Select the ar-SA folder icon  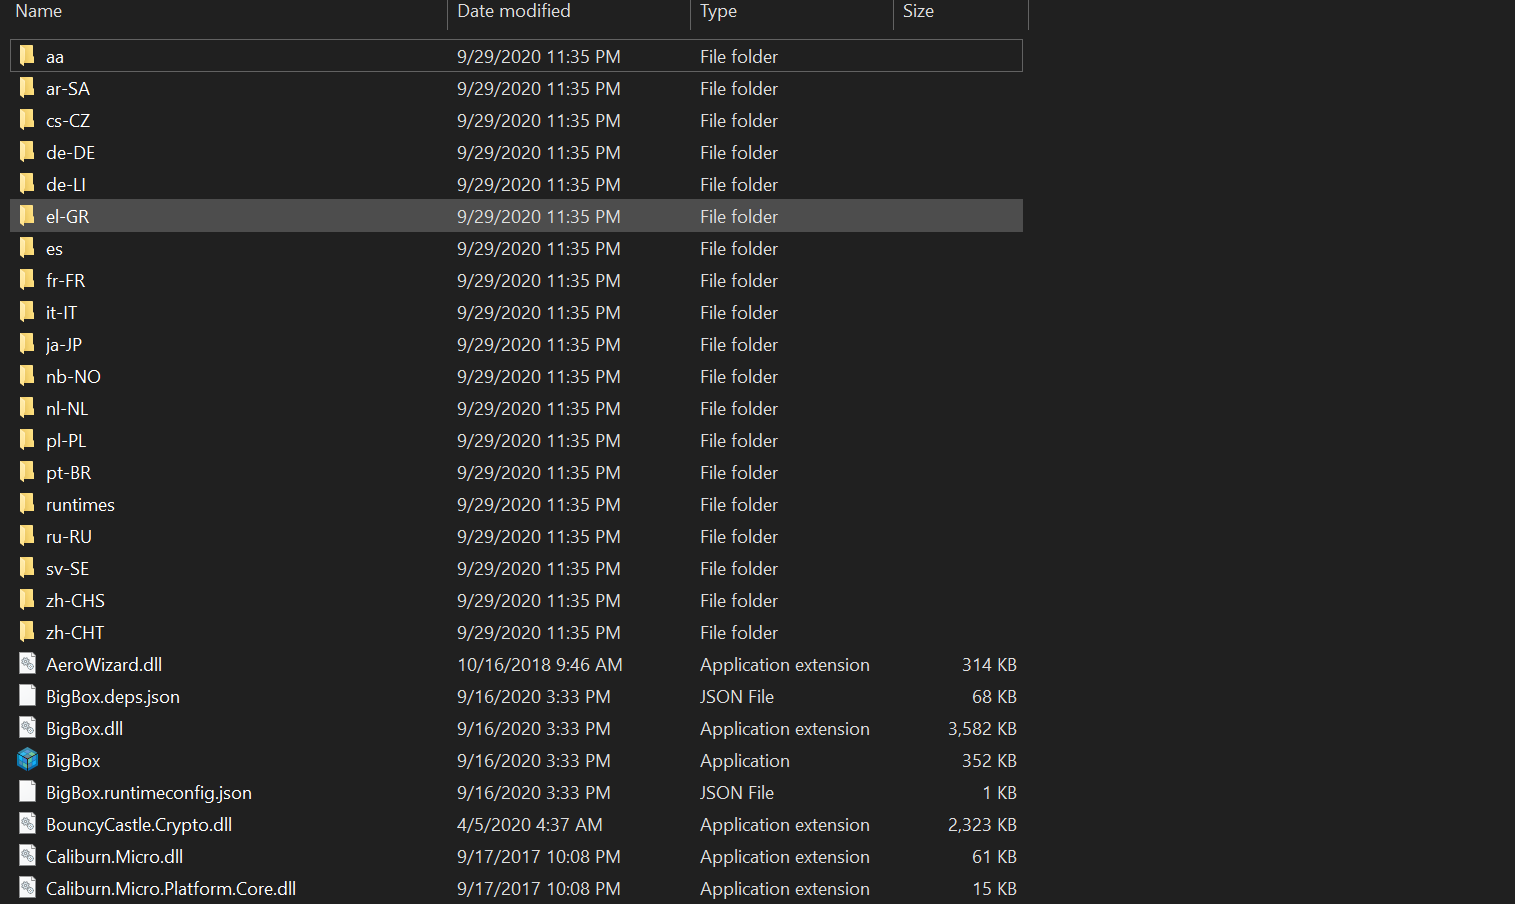point(27,88)
